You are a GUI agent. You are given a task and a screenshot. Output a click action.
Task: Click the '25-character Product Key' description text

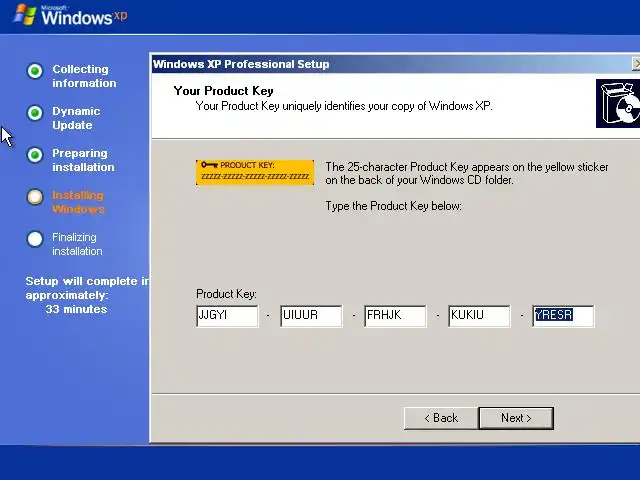click(467, 173)
